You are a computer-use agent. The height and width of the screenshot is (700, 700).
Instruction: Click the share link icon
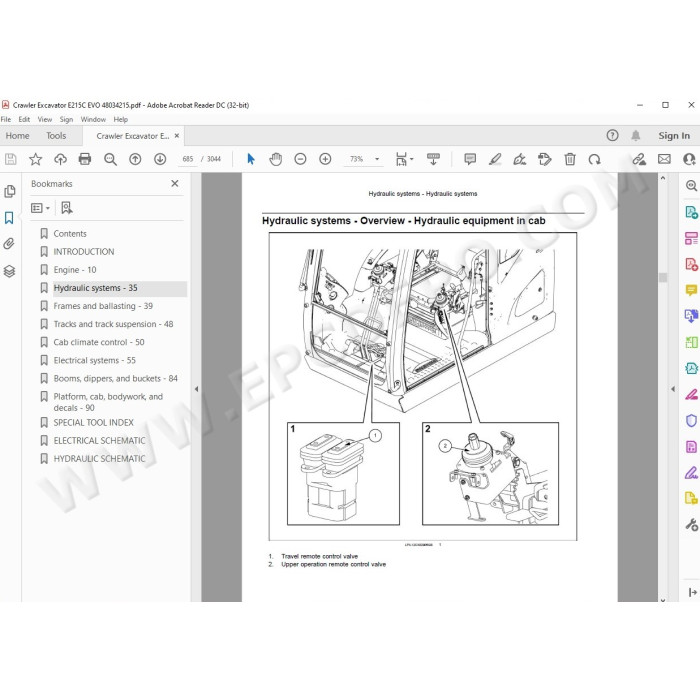pyautogui.click(x=639, y=159)
